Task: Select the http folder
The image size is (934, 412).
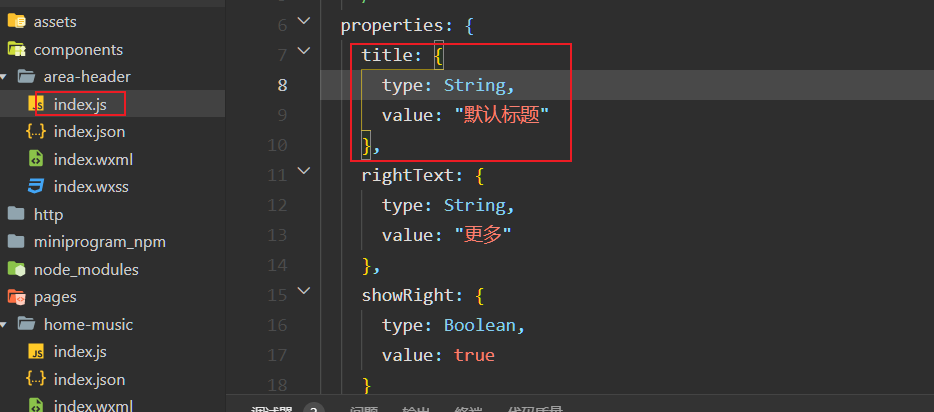Action: (48, 214)
